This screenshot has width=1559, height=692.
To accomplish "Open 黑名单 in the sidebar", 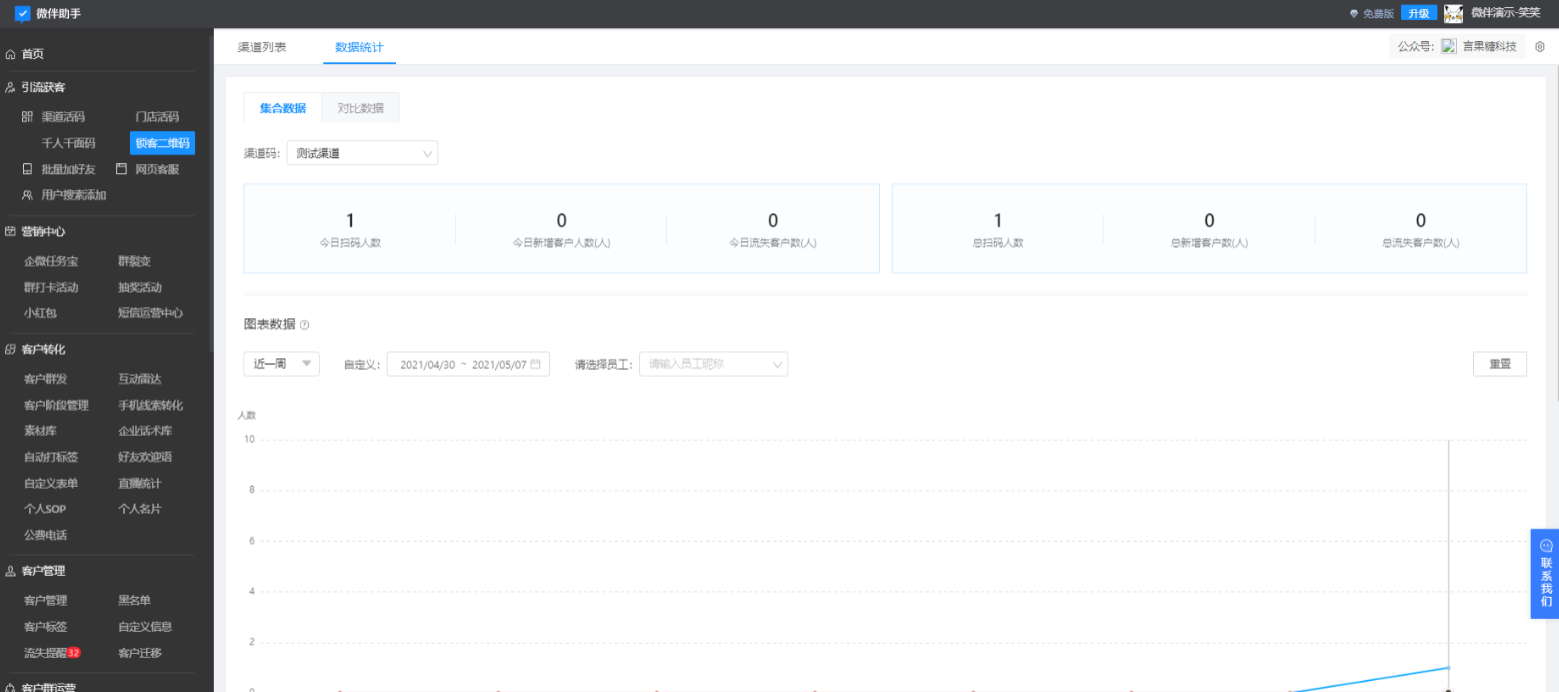I will [134, 601].
